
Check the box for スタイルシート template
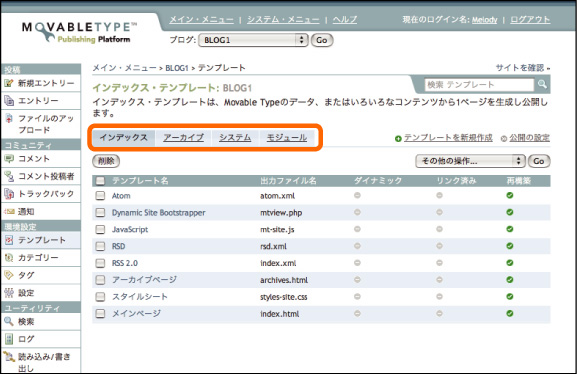coord(100,297)
